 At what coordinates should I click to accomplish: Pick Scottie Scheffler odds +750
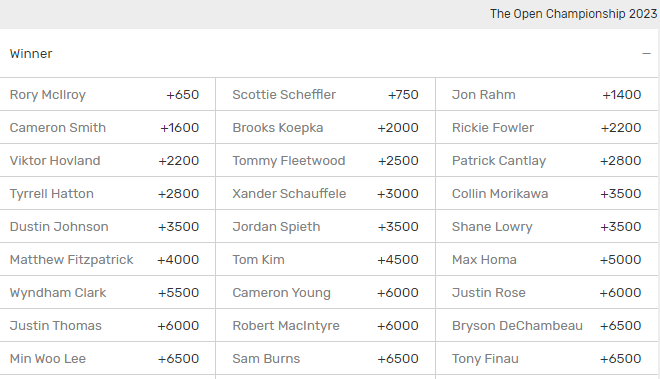[325, 94]
